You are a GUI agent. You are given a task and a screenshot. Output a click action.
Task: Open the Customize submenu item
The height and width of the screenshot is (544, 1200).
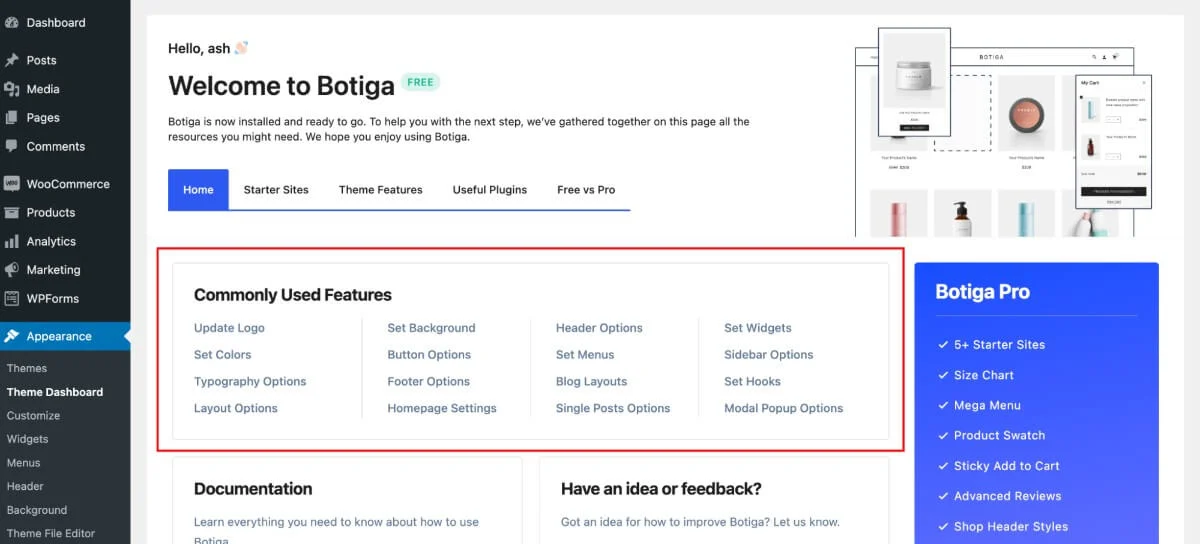tap(33, 416)
